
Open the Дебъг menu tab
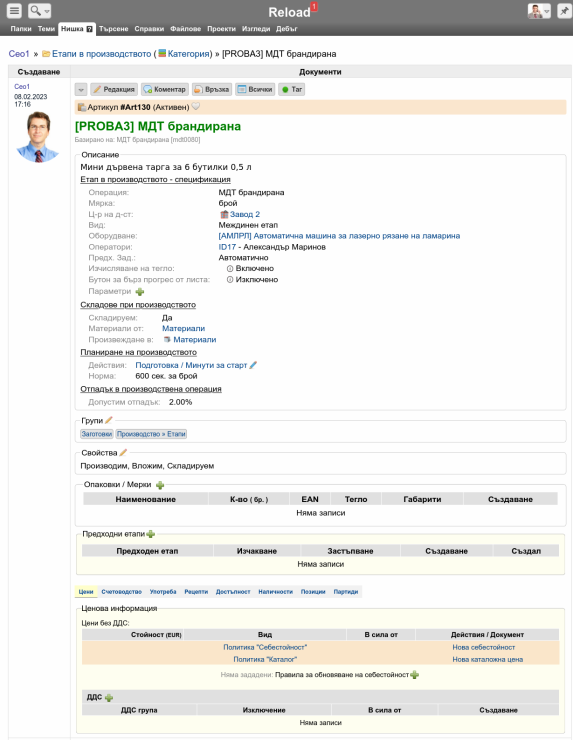coord(286,29)
